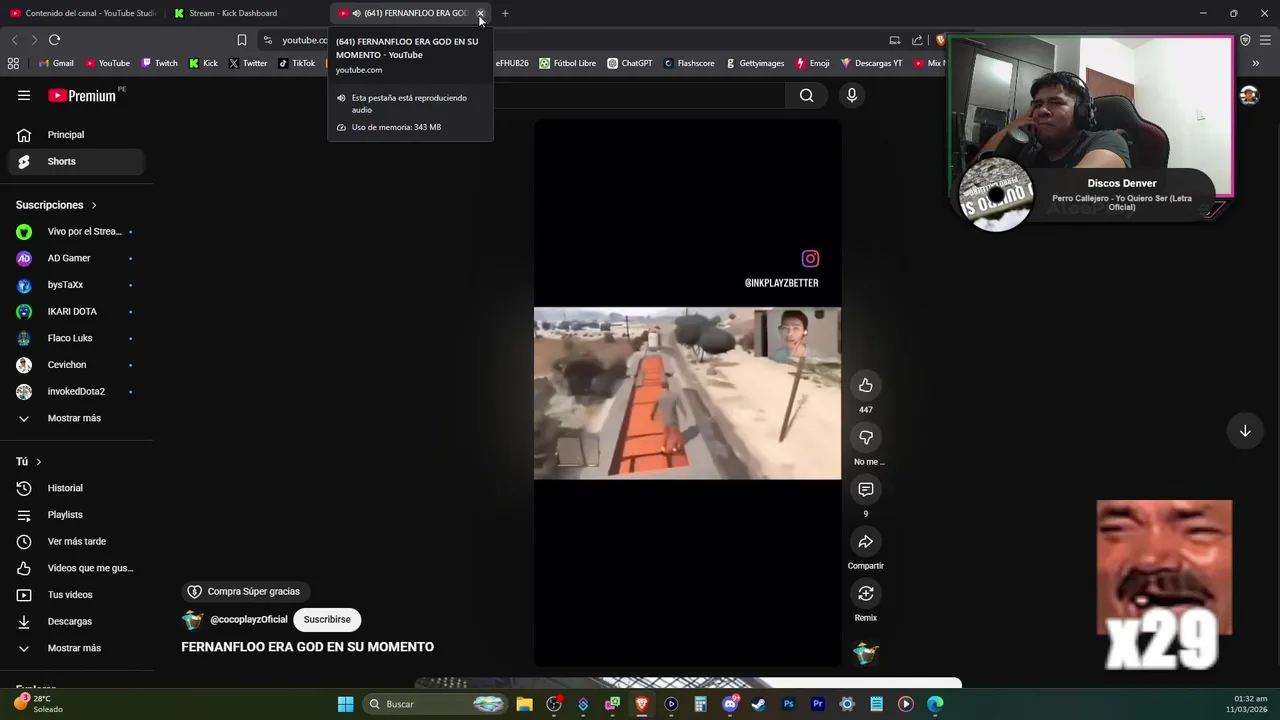Open Steam from taskbar
Screen dimensions: 1280x720
(759, 704)
